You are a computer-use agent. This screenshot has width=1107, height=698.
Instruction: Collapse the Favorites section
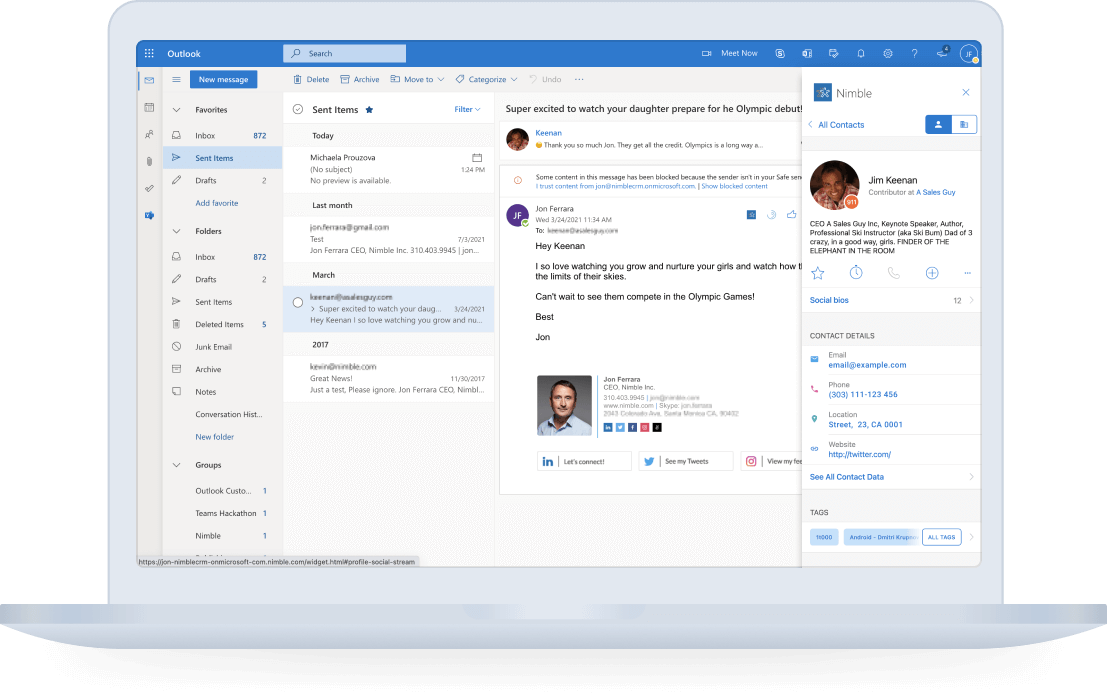pyautogui.click(x=176, y=110)
